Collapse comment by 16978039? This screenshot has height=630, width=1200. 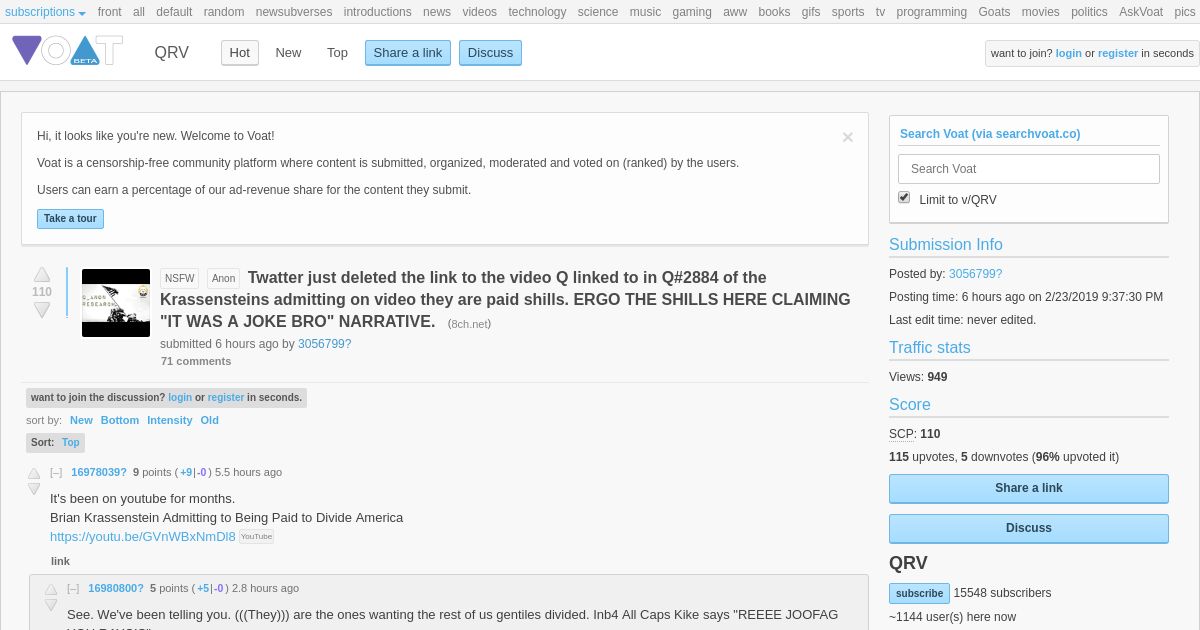point(56,472)
